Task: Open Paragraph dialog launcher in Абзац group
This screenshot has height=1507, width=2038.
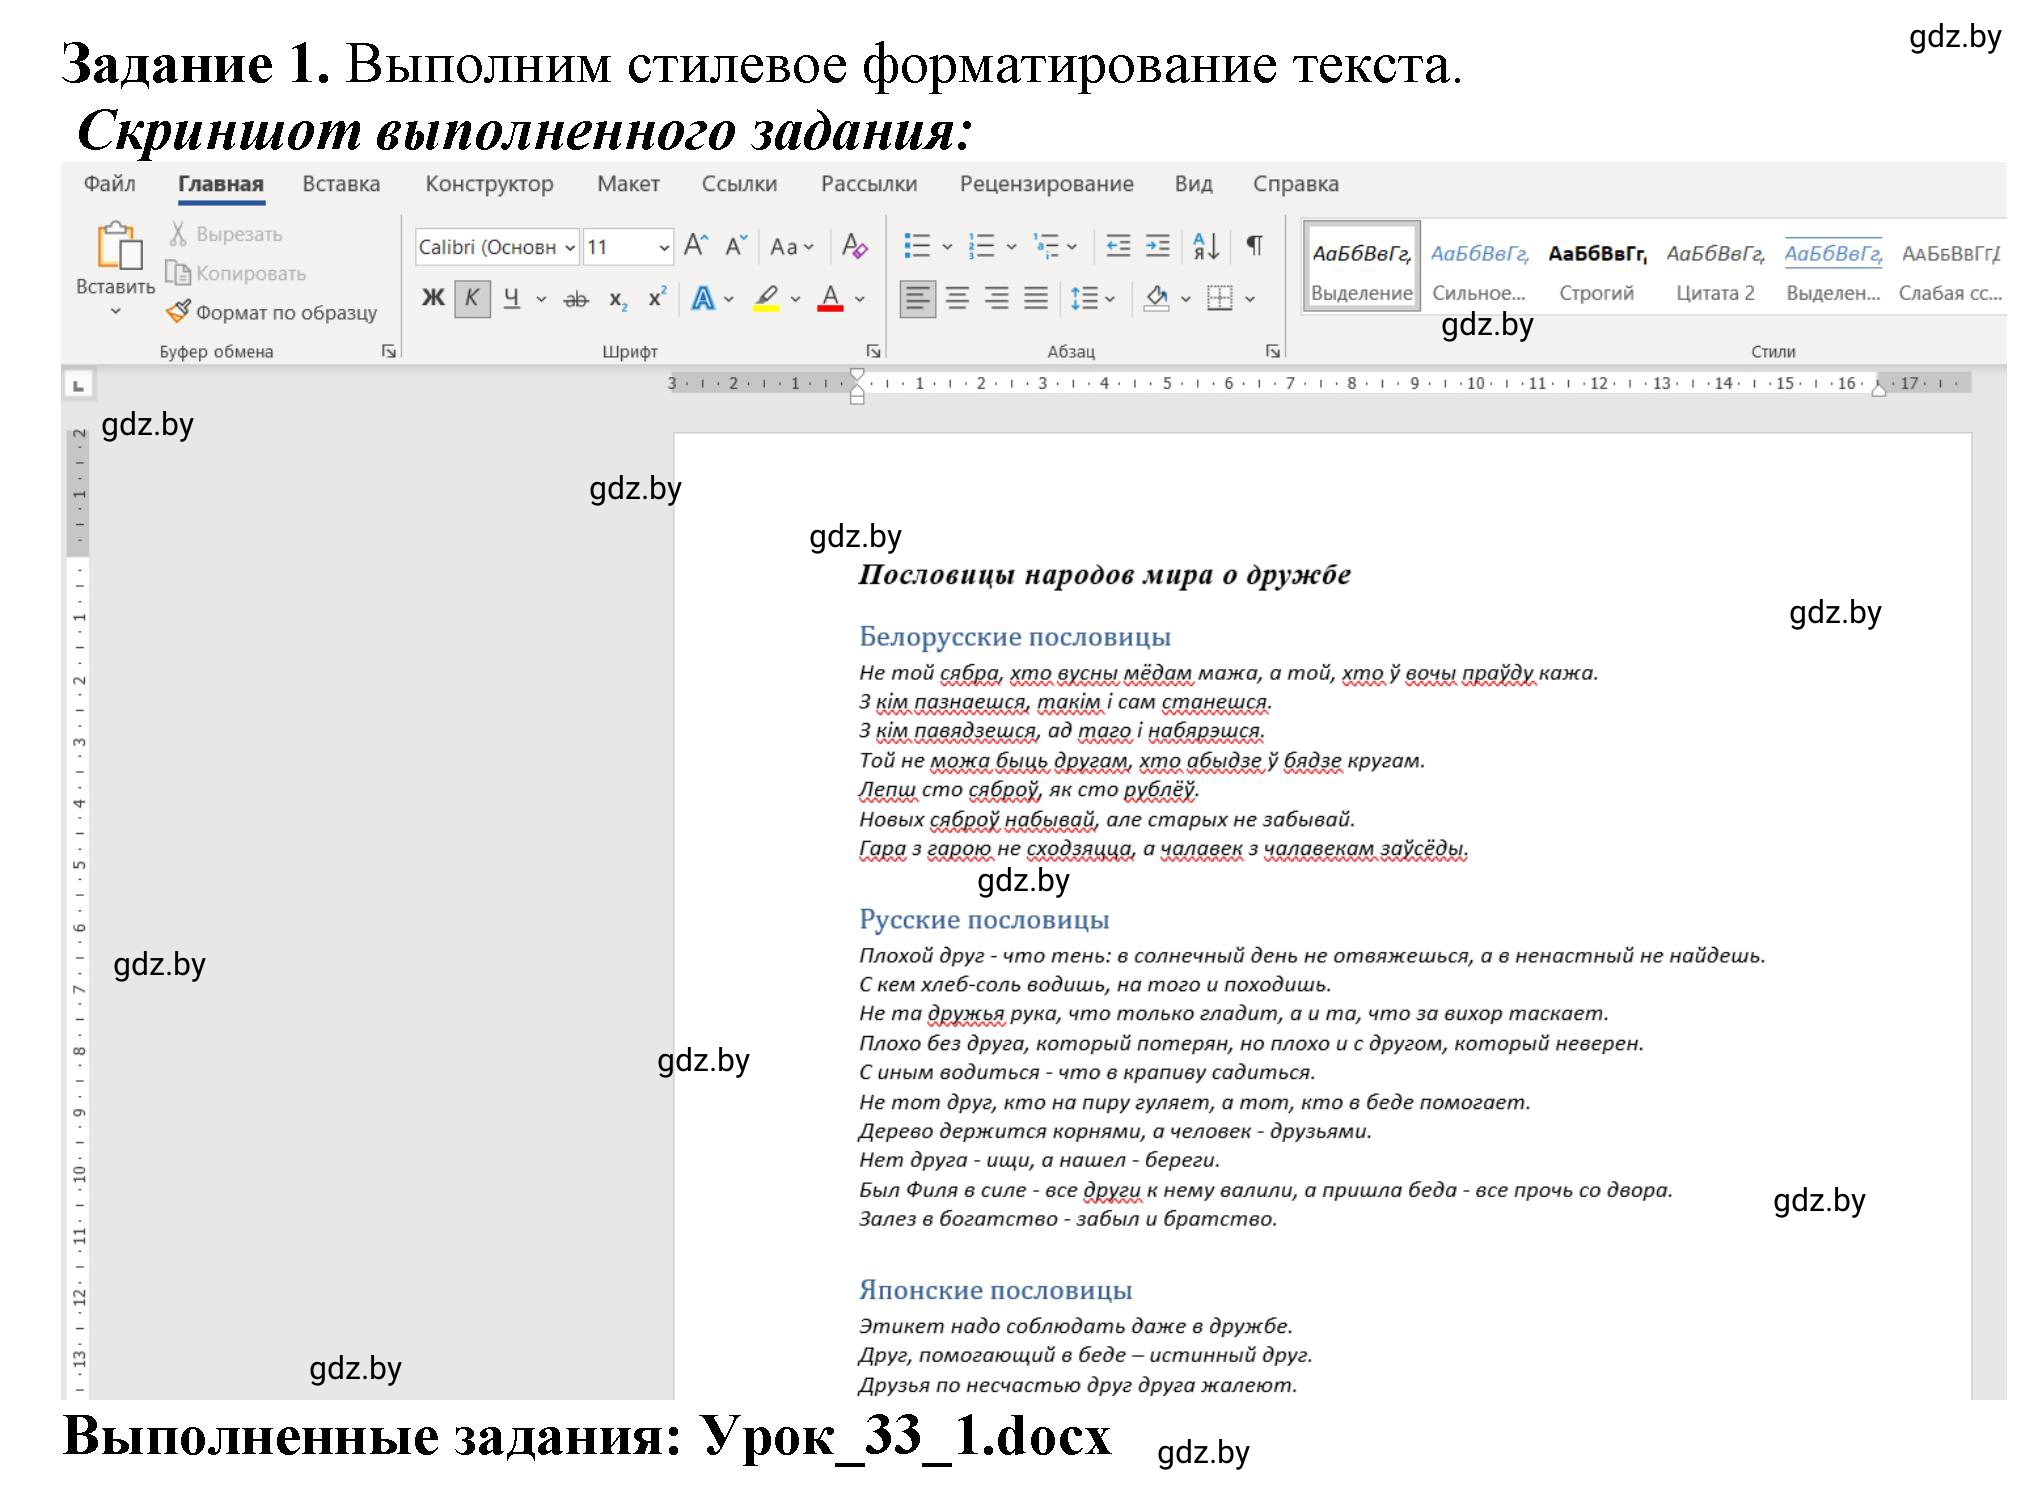Action: coord(1272,351)
